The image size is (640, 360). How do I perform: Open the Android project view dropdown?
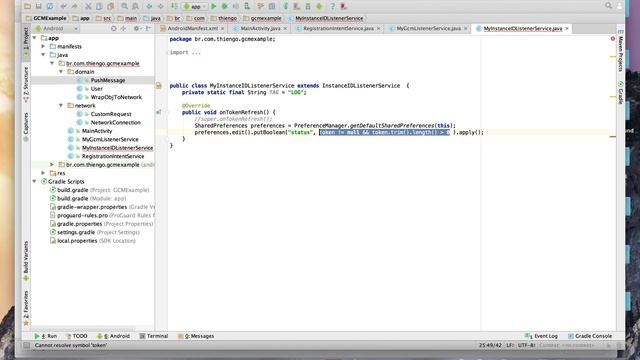[x=56, y=29]
